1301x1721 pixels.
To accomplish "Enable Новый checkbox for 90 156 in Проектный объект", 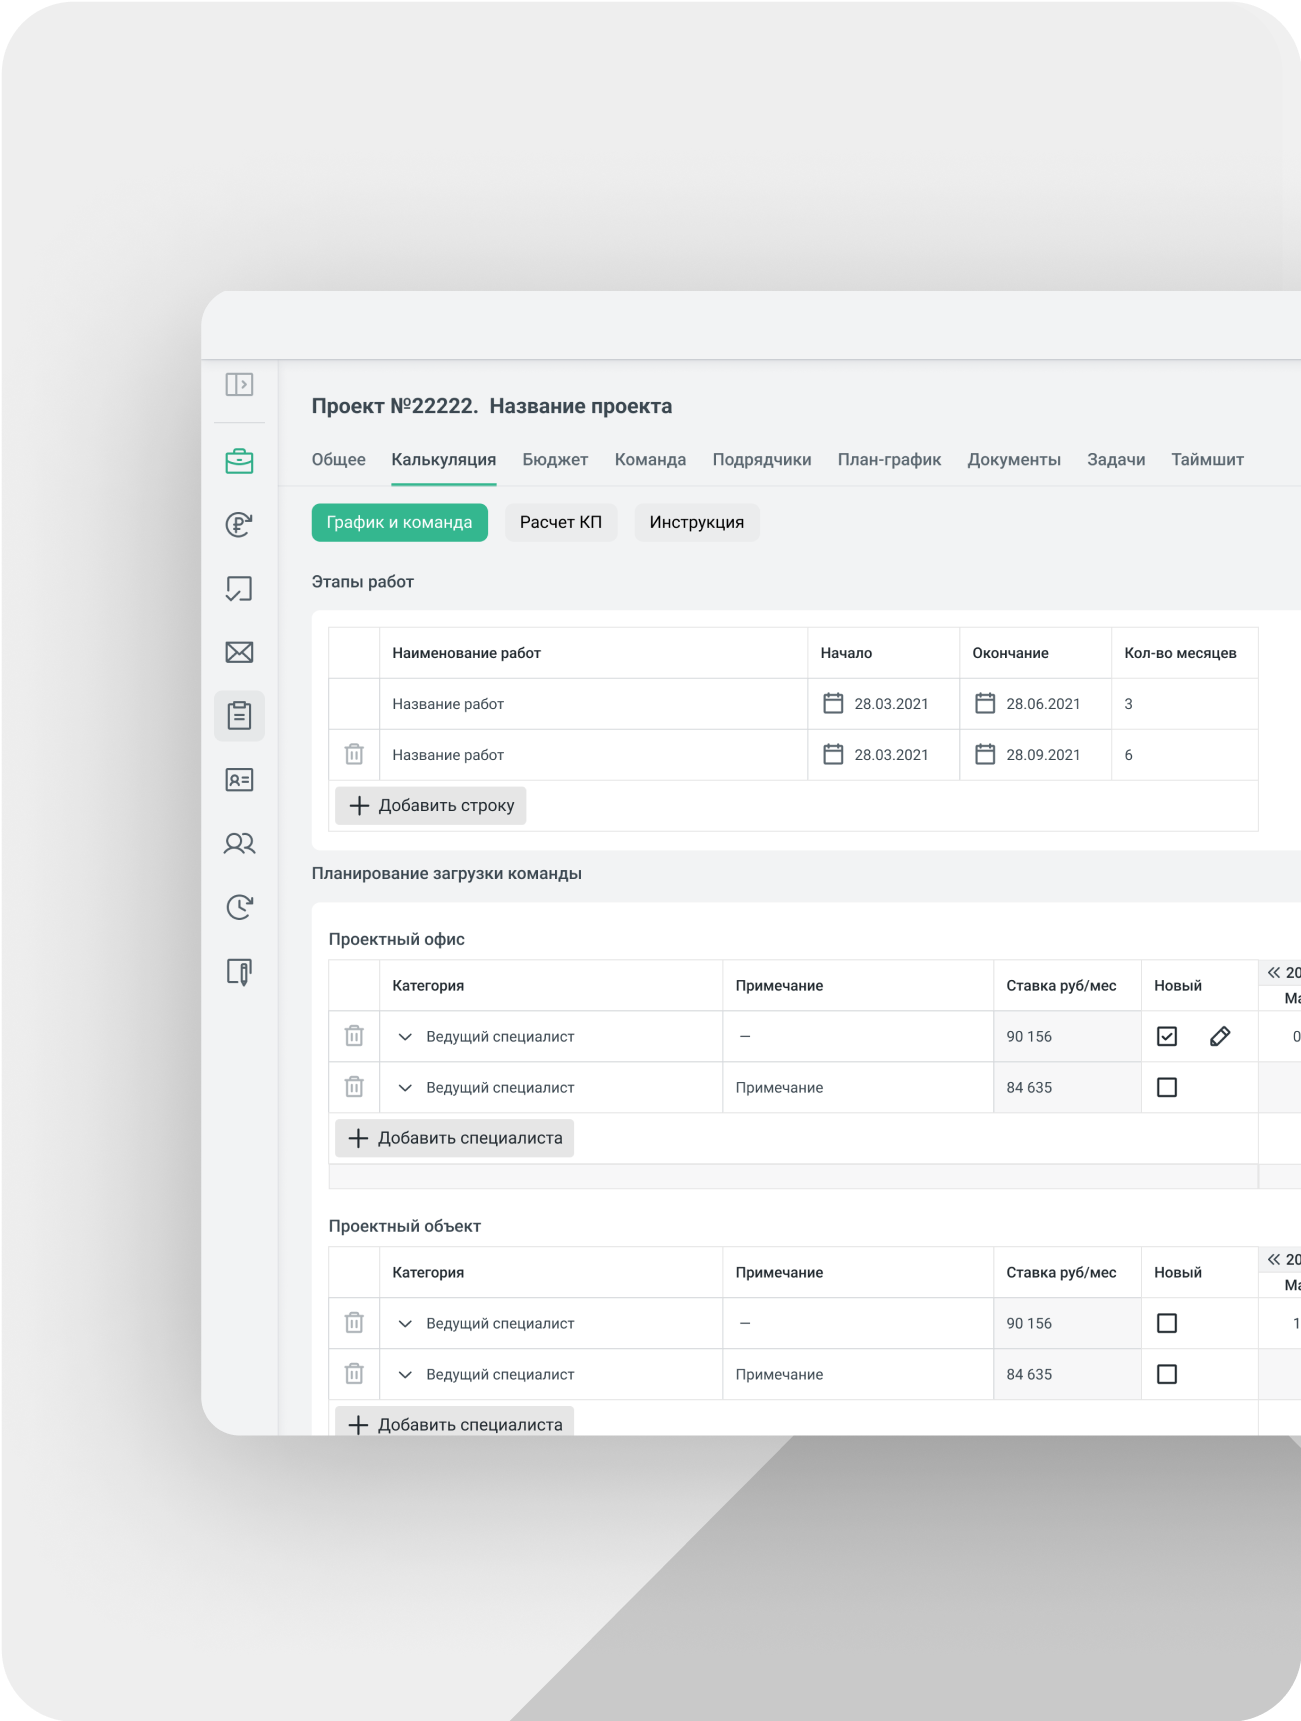I will pos(1166,1323).
